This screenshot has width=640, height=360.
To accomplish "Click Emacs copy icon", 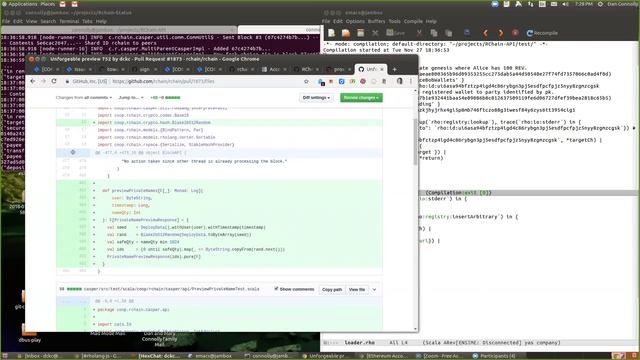I will pyautogui.click(x=434, y=33).
